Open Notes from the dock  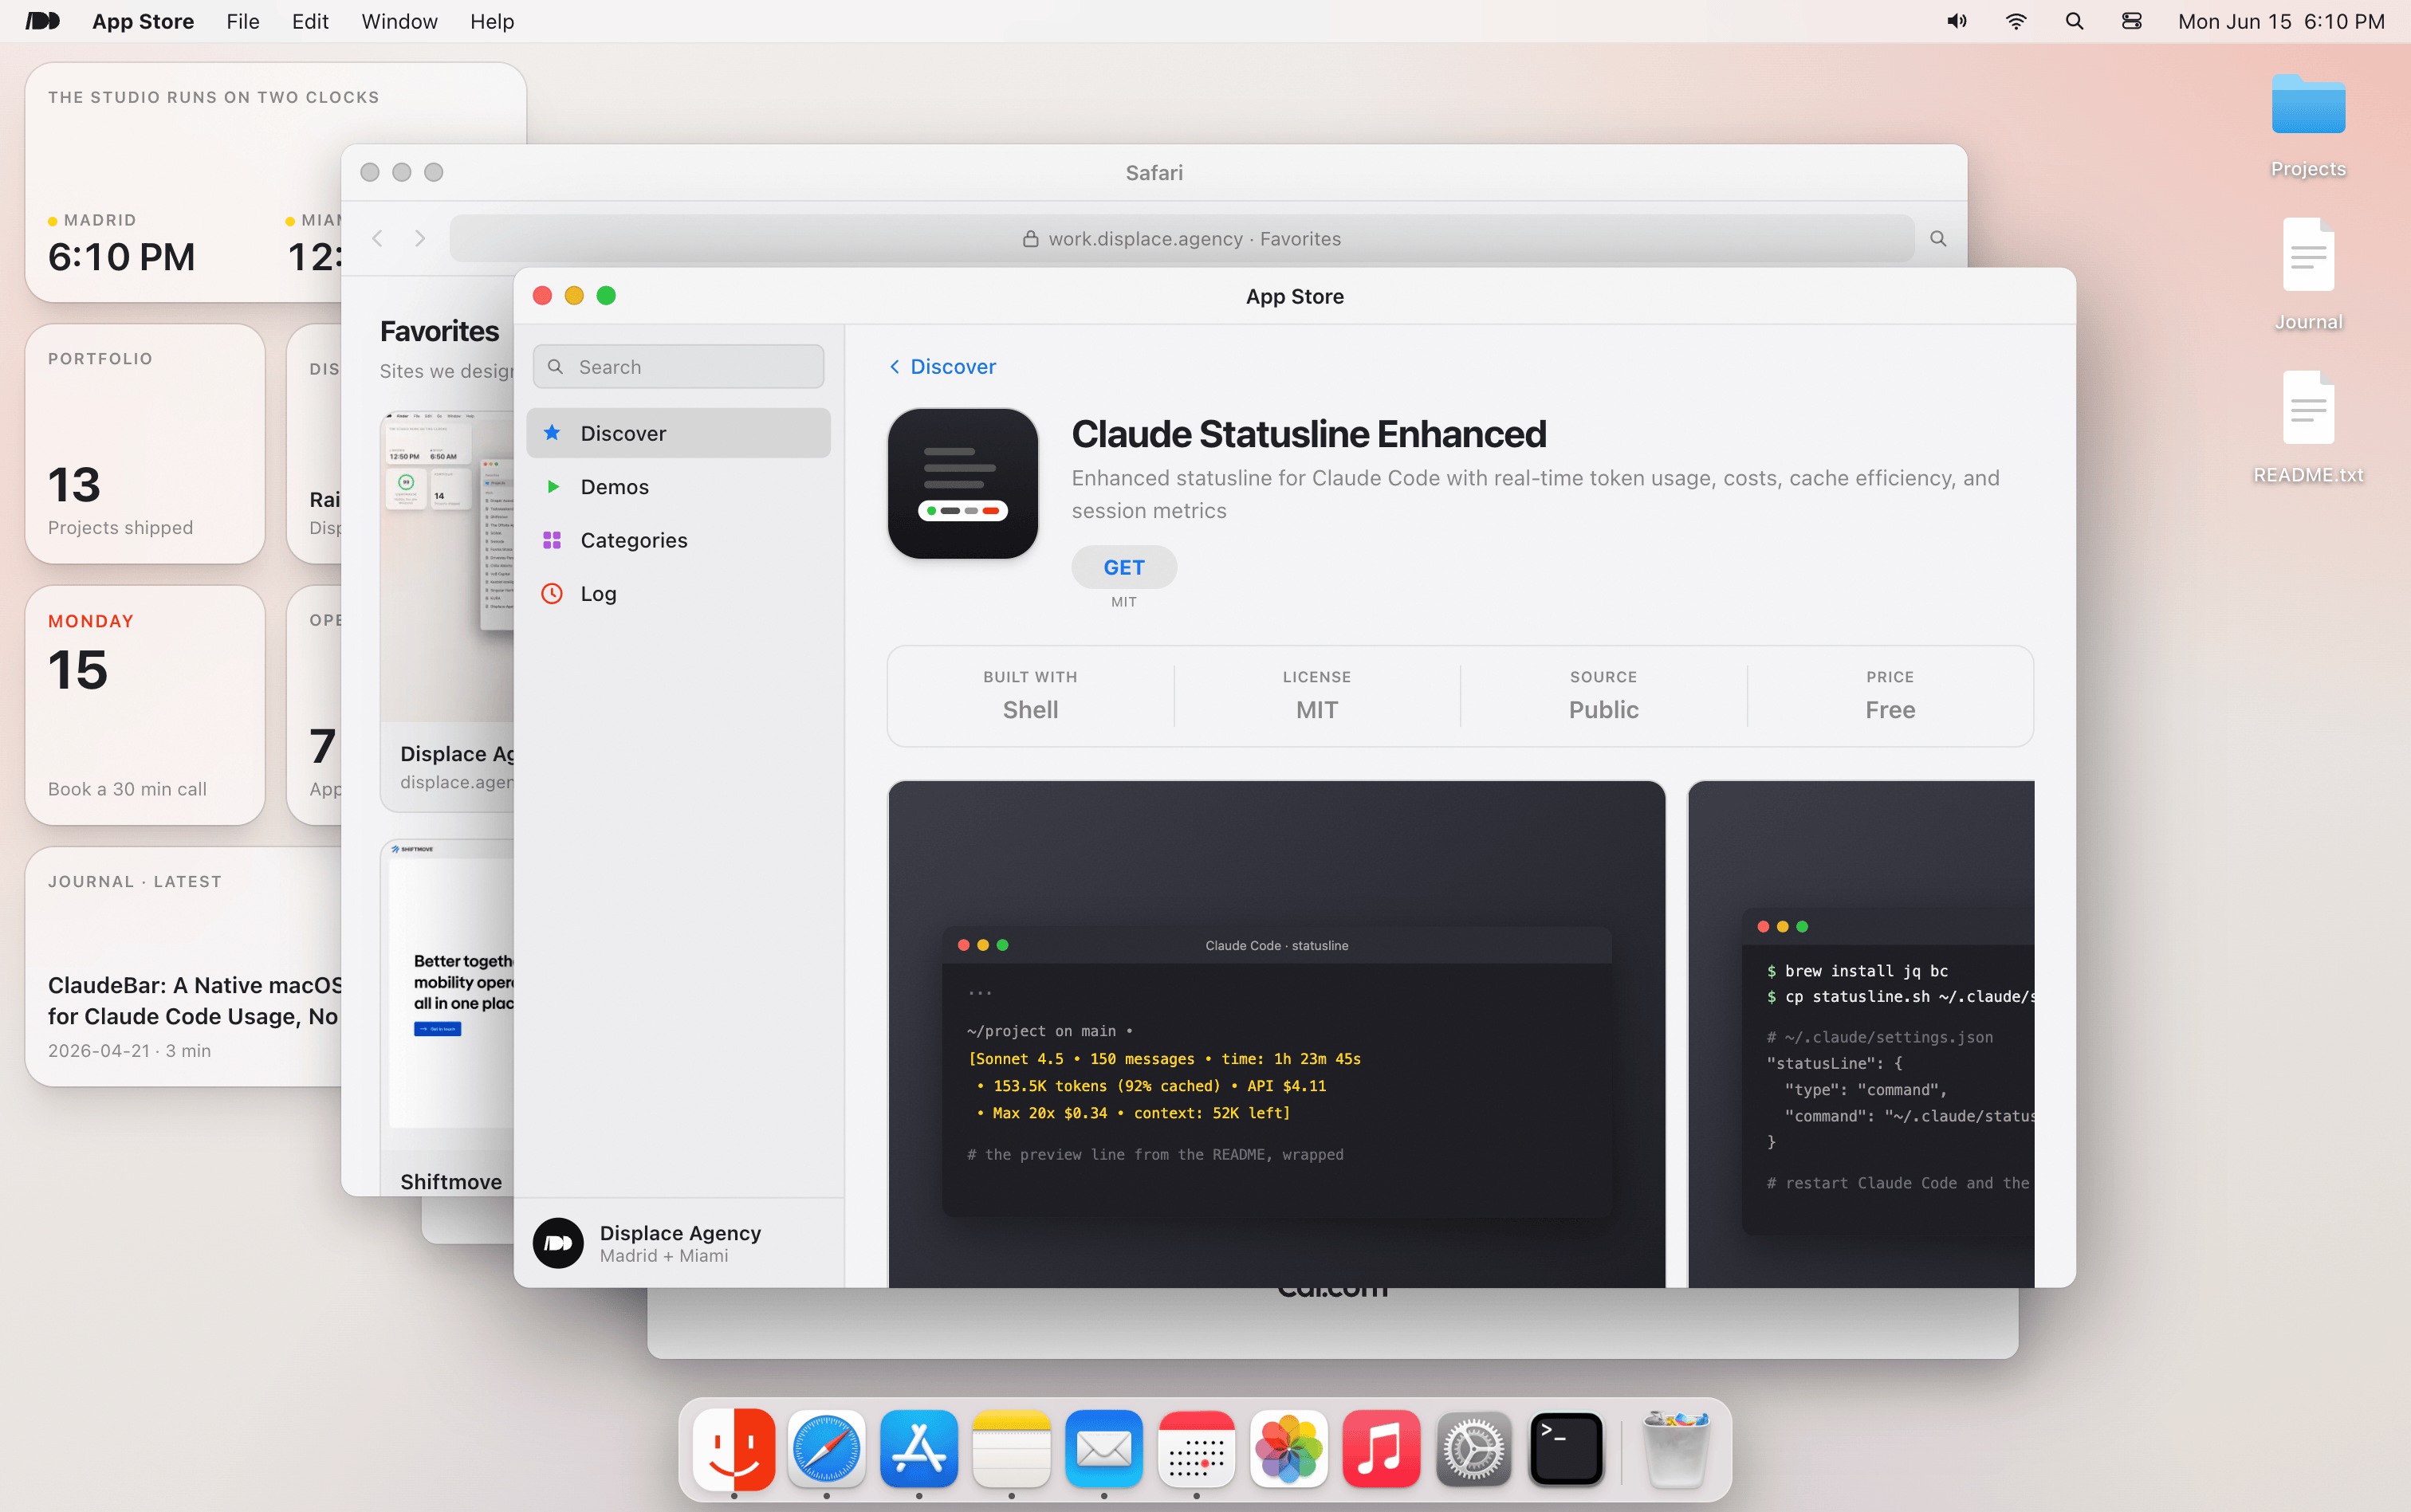click(x=1011, y=1448)
